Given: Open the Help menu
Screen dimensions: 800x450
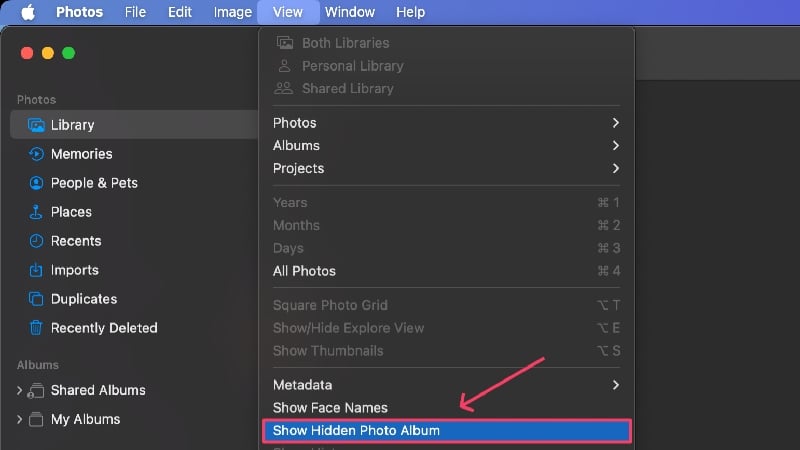Looking at the screenshot, I should (410, 12).
